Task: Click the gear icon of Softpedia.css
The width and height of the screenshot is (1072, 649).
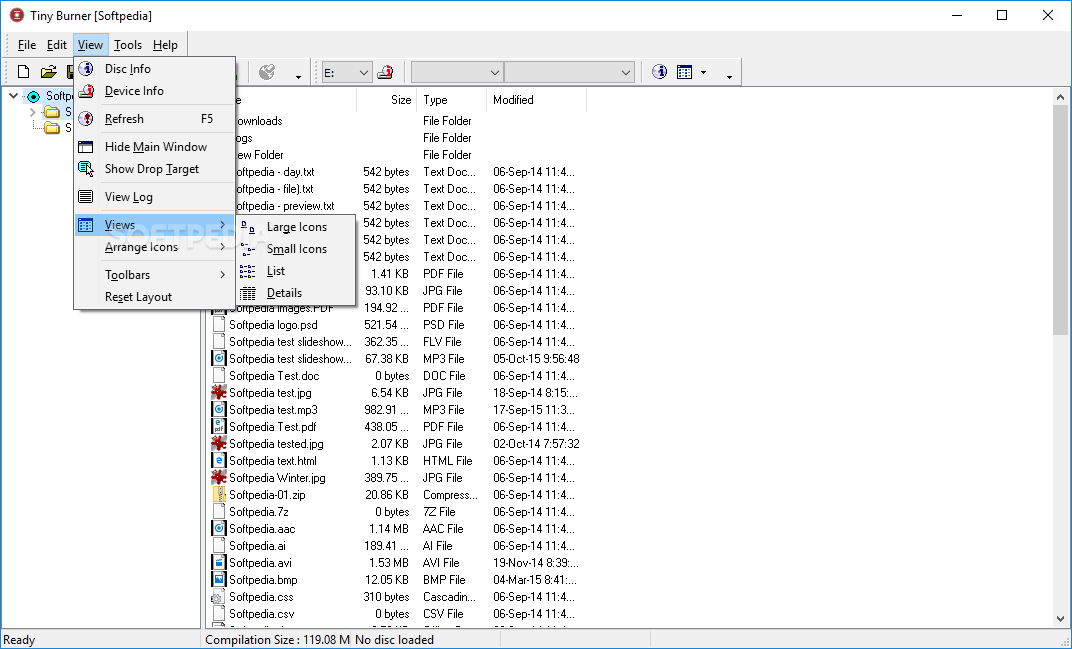Action: click(219, 597)
